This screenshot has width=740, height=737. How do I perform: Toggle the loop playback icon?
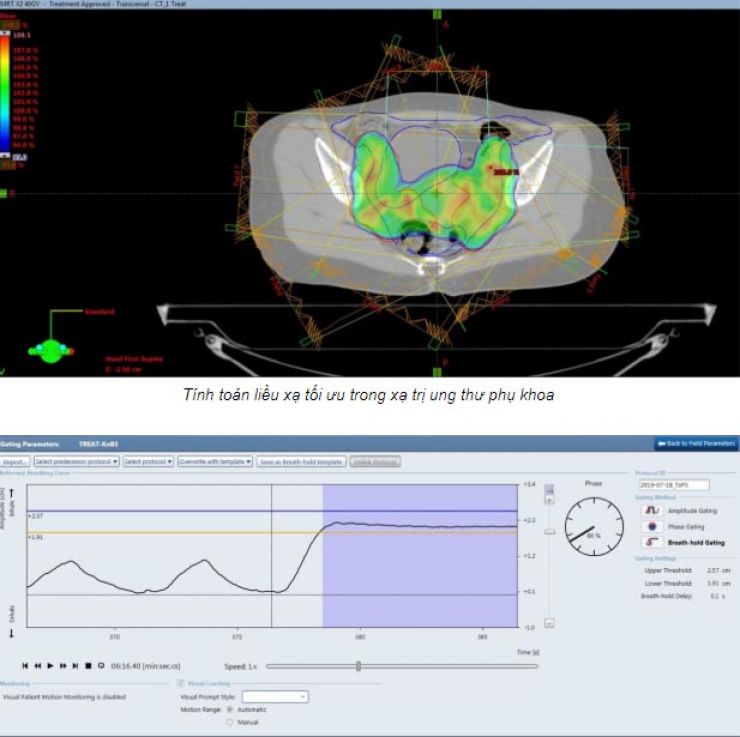coord(101,665)
